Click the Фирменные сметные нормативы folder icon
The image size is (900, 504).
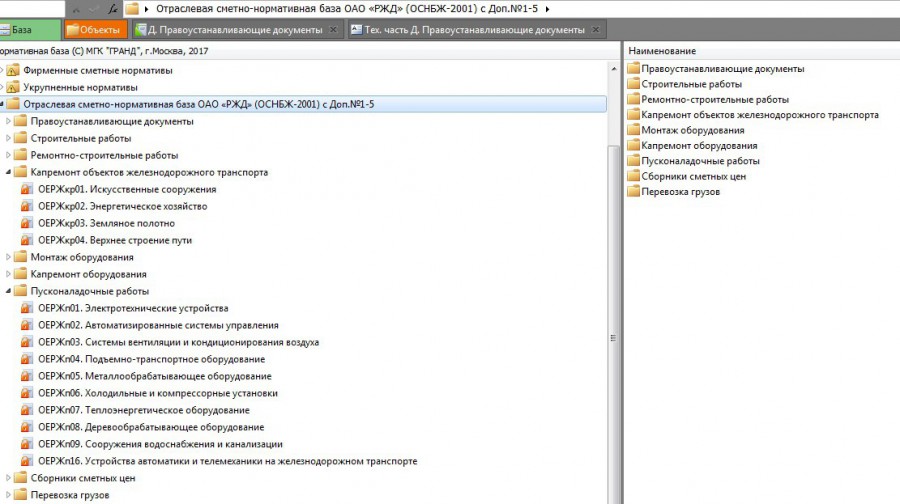(x=13, y=70)
